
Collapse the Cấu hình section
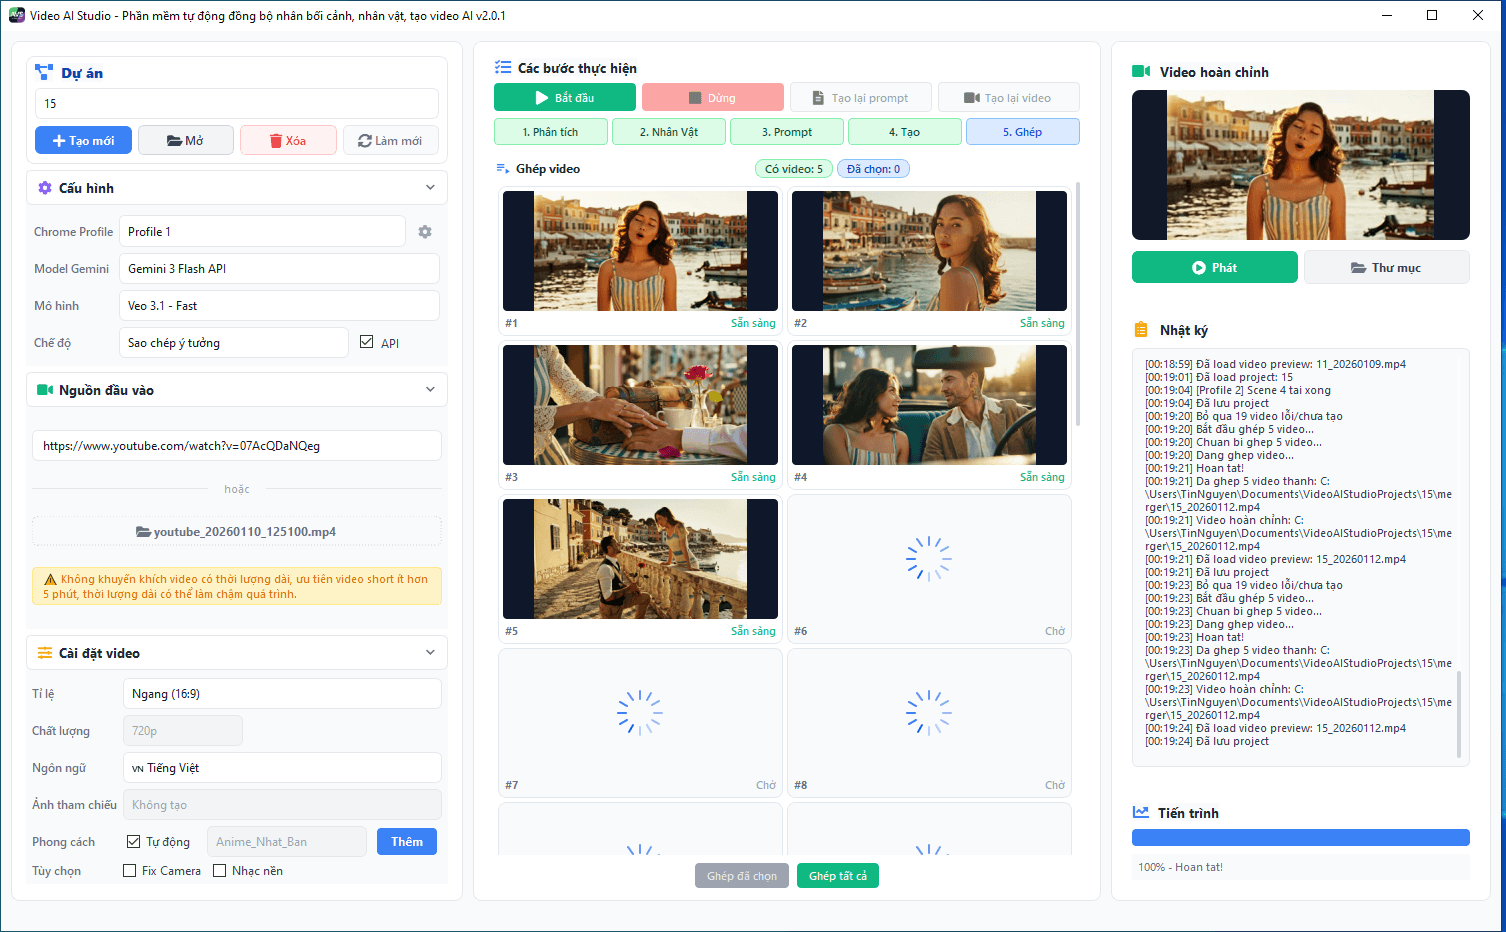coord(430,187)
